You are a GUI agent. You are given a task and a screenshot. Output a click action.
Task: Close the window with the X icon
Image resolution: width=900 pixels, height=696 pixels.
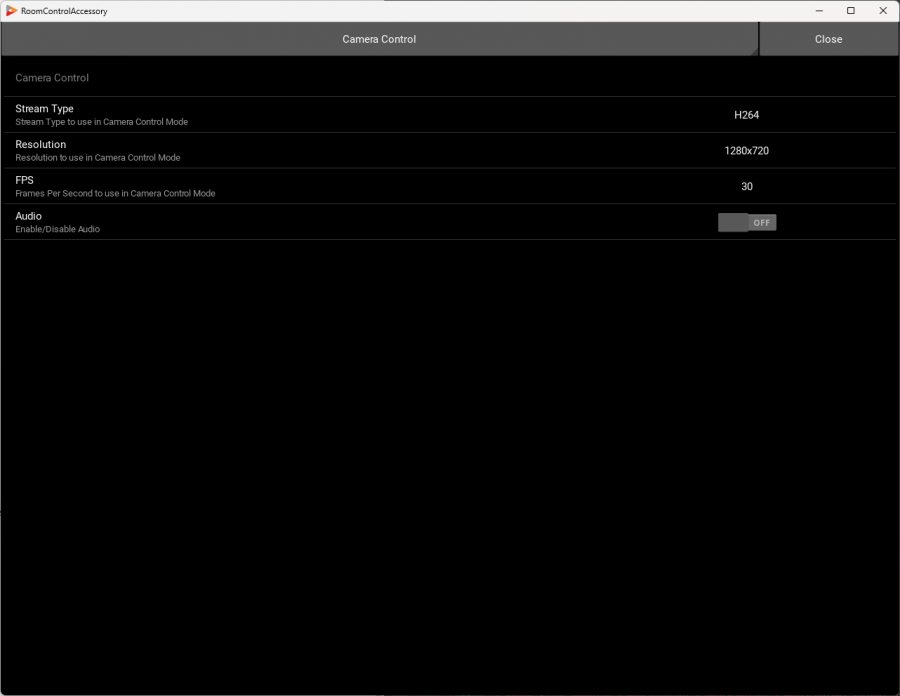point(883,11)
